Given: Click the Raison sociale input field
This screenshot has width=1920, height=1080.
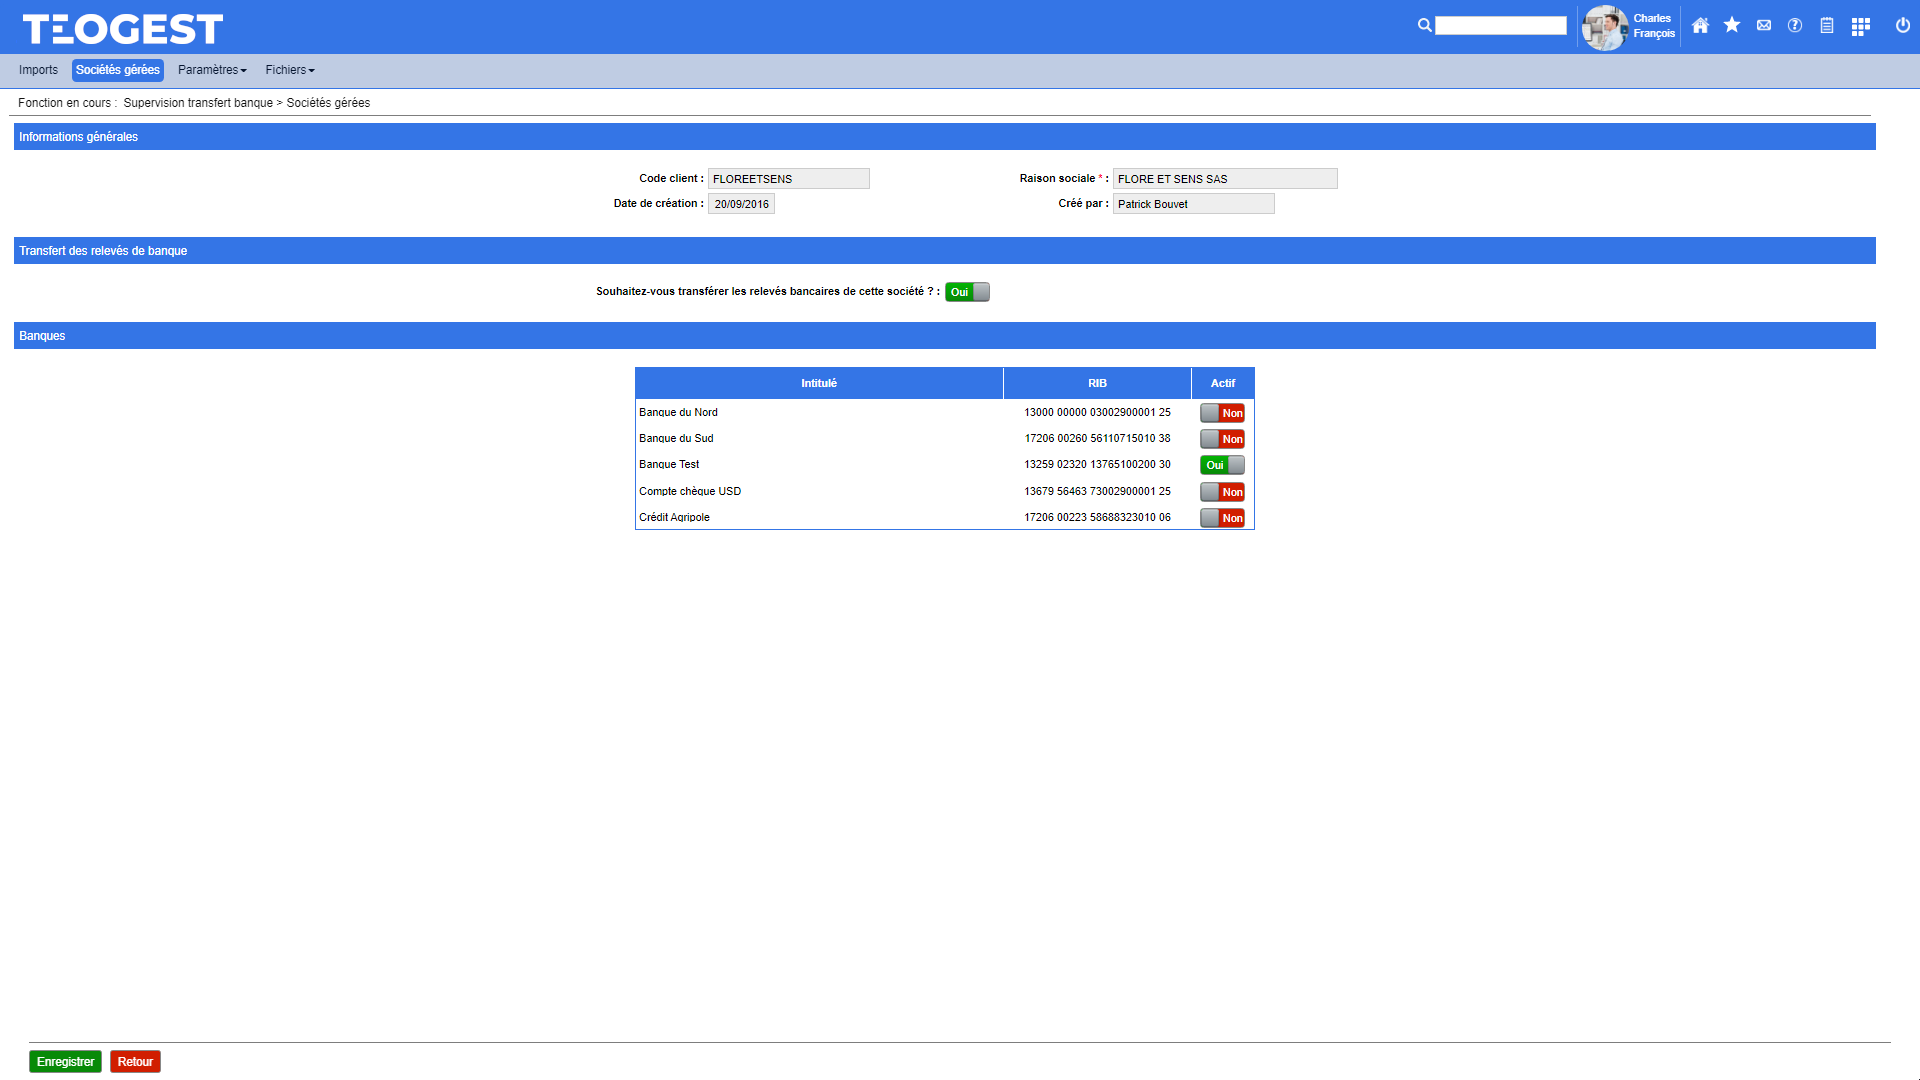Looking at the screenshot, I should click(1224, 179).
